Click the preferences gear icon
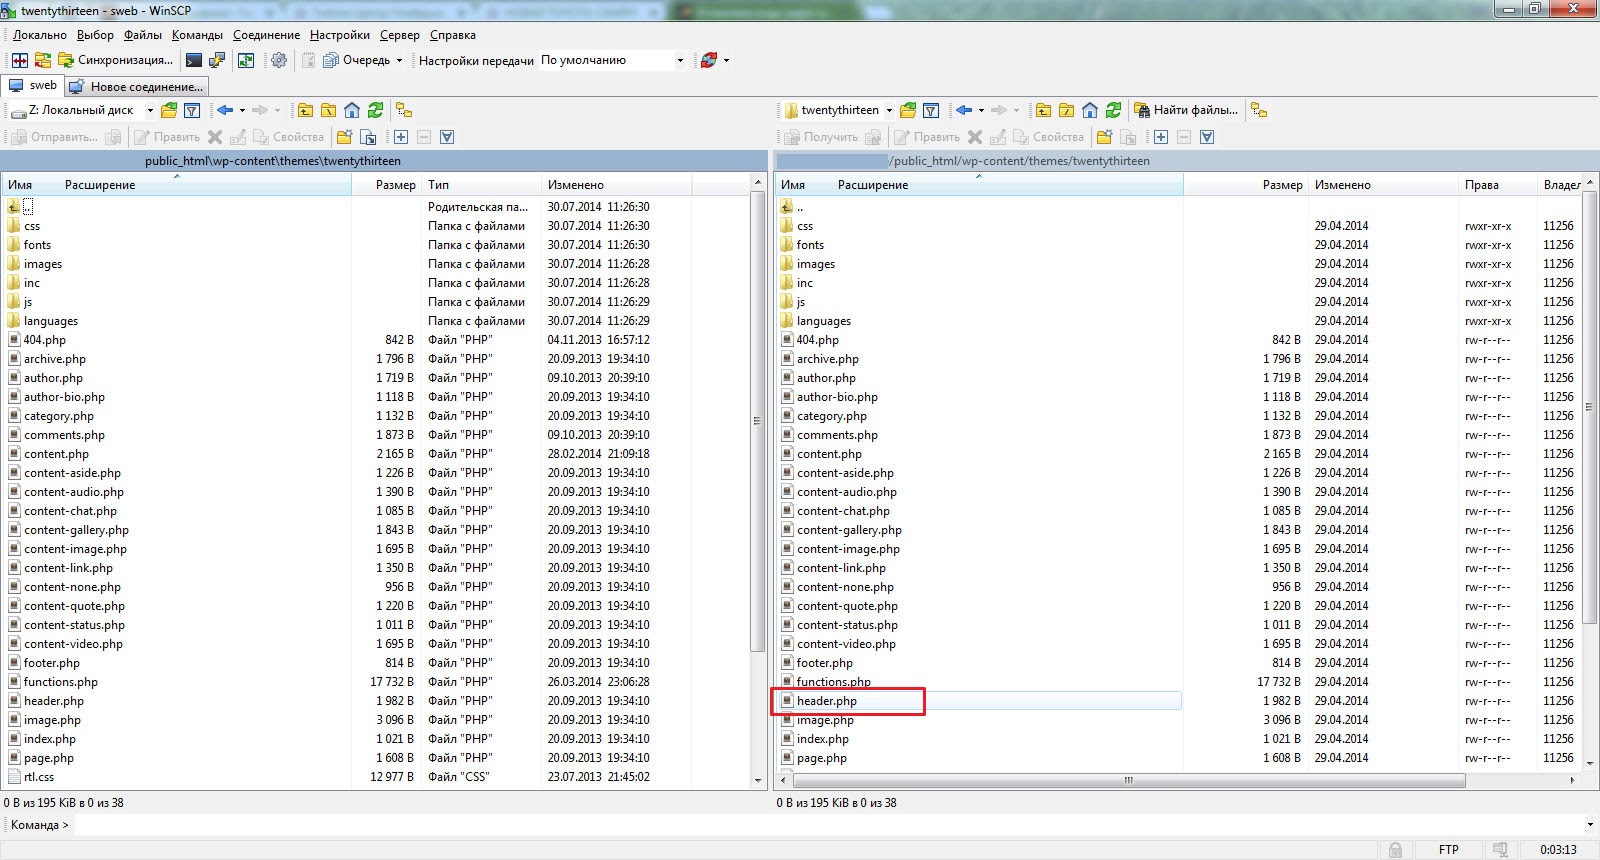The width and height of the screenshot is (1600, 860). (279, 60)
